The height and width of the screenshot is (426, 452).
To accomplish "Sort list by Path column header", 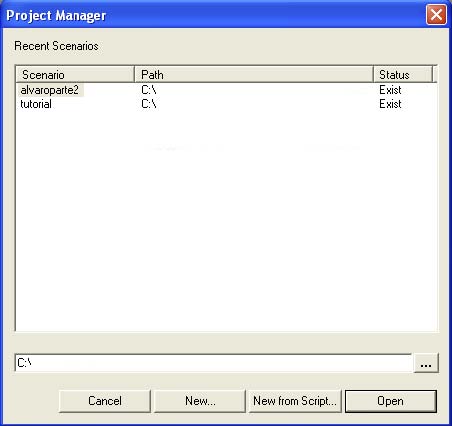I will [254, 74].
